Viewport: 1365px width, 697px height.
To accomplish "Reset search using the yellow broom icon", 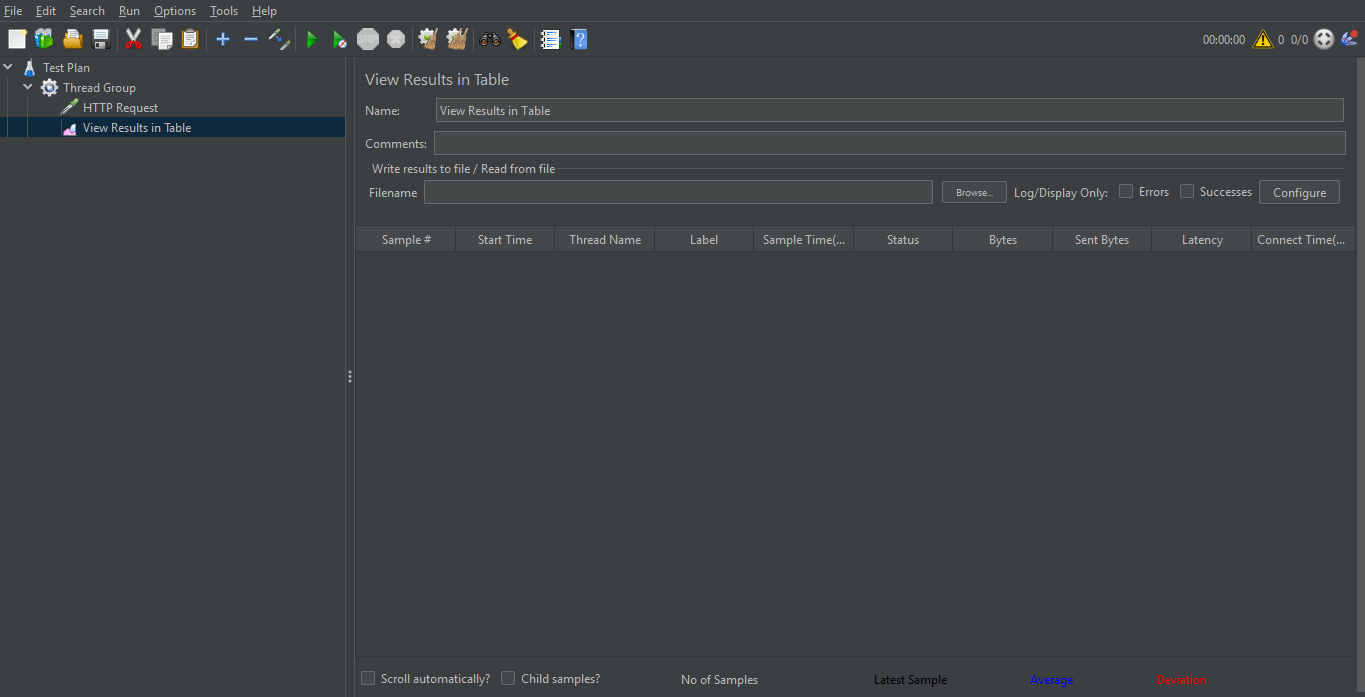I will click(x=517, y=39).
